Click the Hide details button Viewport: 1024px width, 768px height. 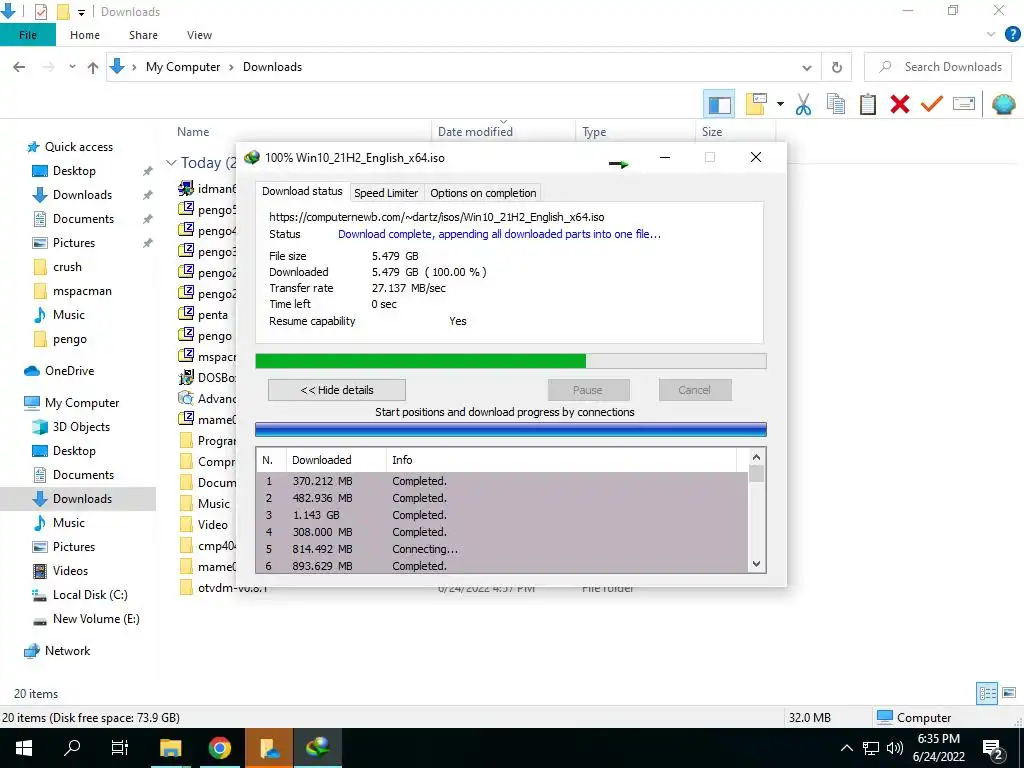tap(337, 390)
